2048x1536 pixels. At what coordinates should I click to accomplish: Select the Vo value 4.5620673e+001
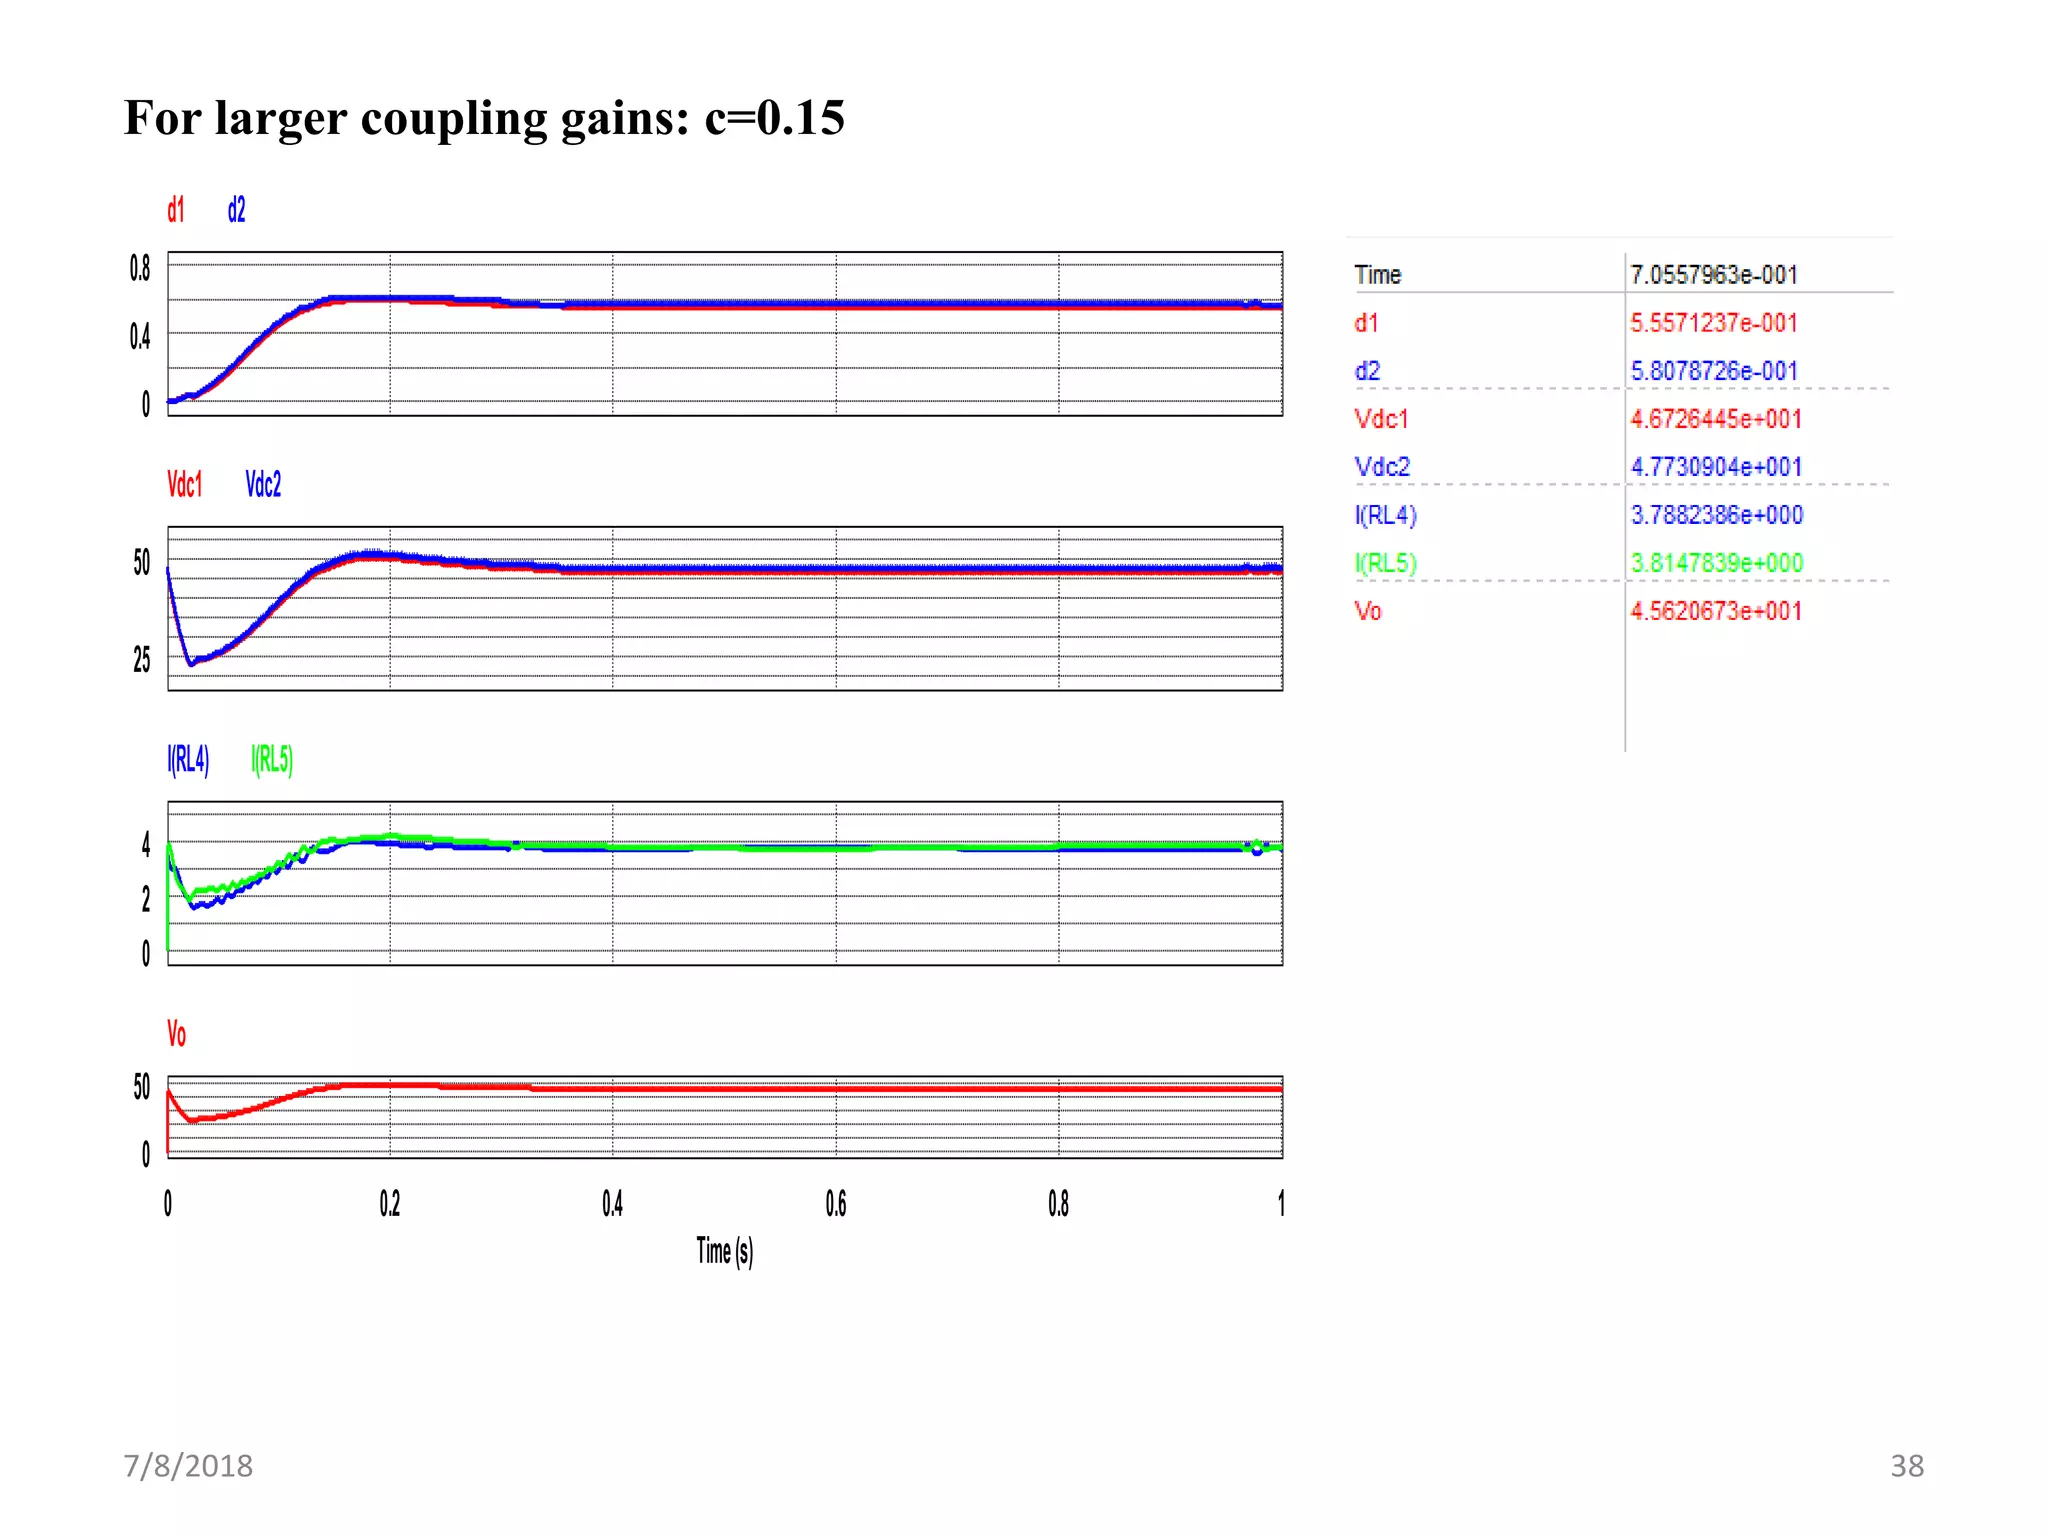(1716, 611)
